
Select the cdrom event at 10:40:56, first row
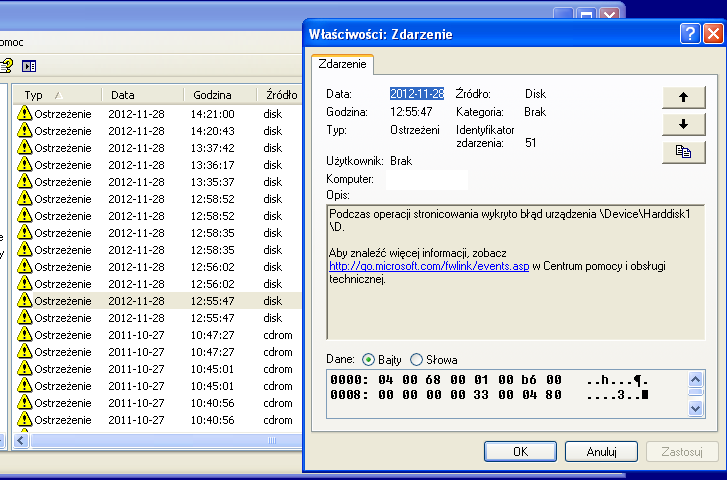158,403
